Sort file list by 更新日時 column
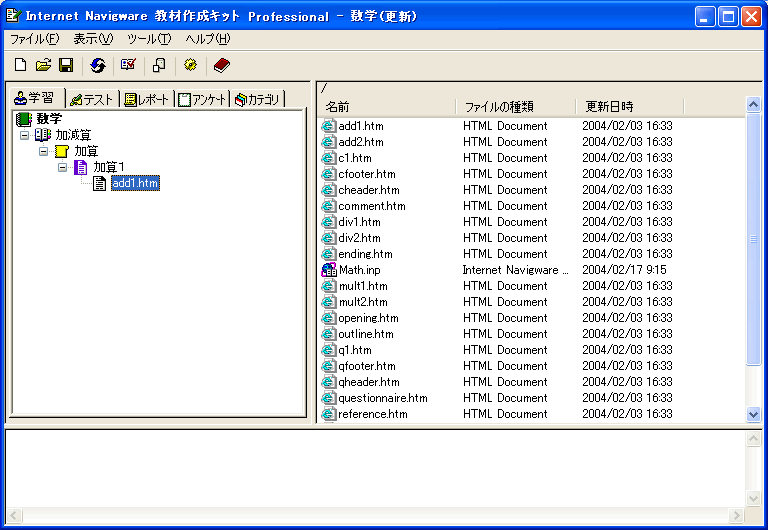Image resolution: width=768 pixels, height=530 pixels. pyautogui.click(x=629, y=106)
